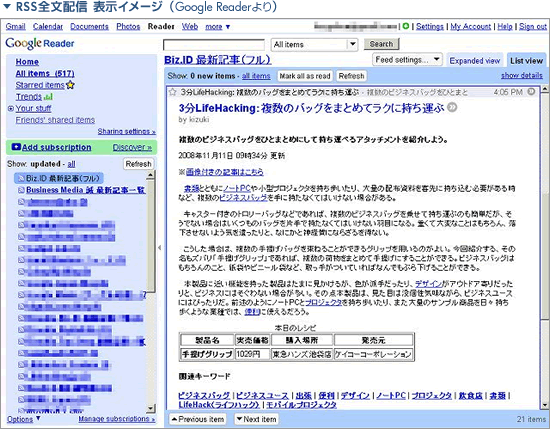Expand the Your stuff section

(x=11, y=108)
